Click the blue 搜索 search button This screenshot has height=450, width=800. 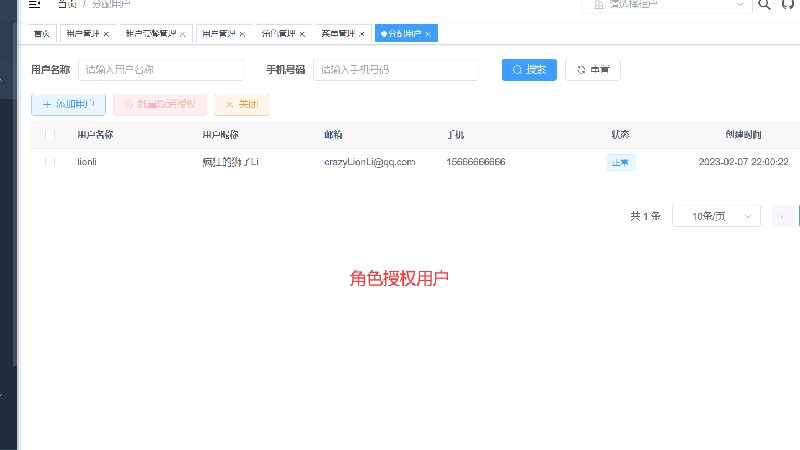pos(529,70)
